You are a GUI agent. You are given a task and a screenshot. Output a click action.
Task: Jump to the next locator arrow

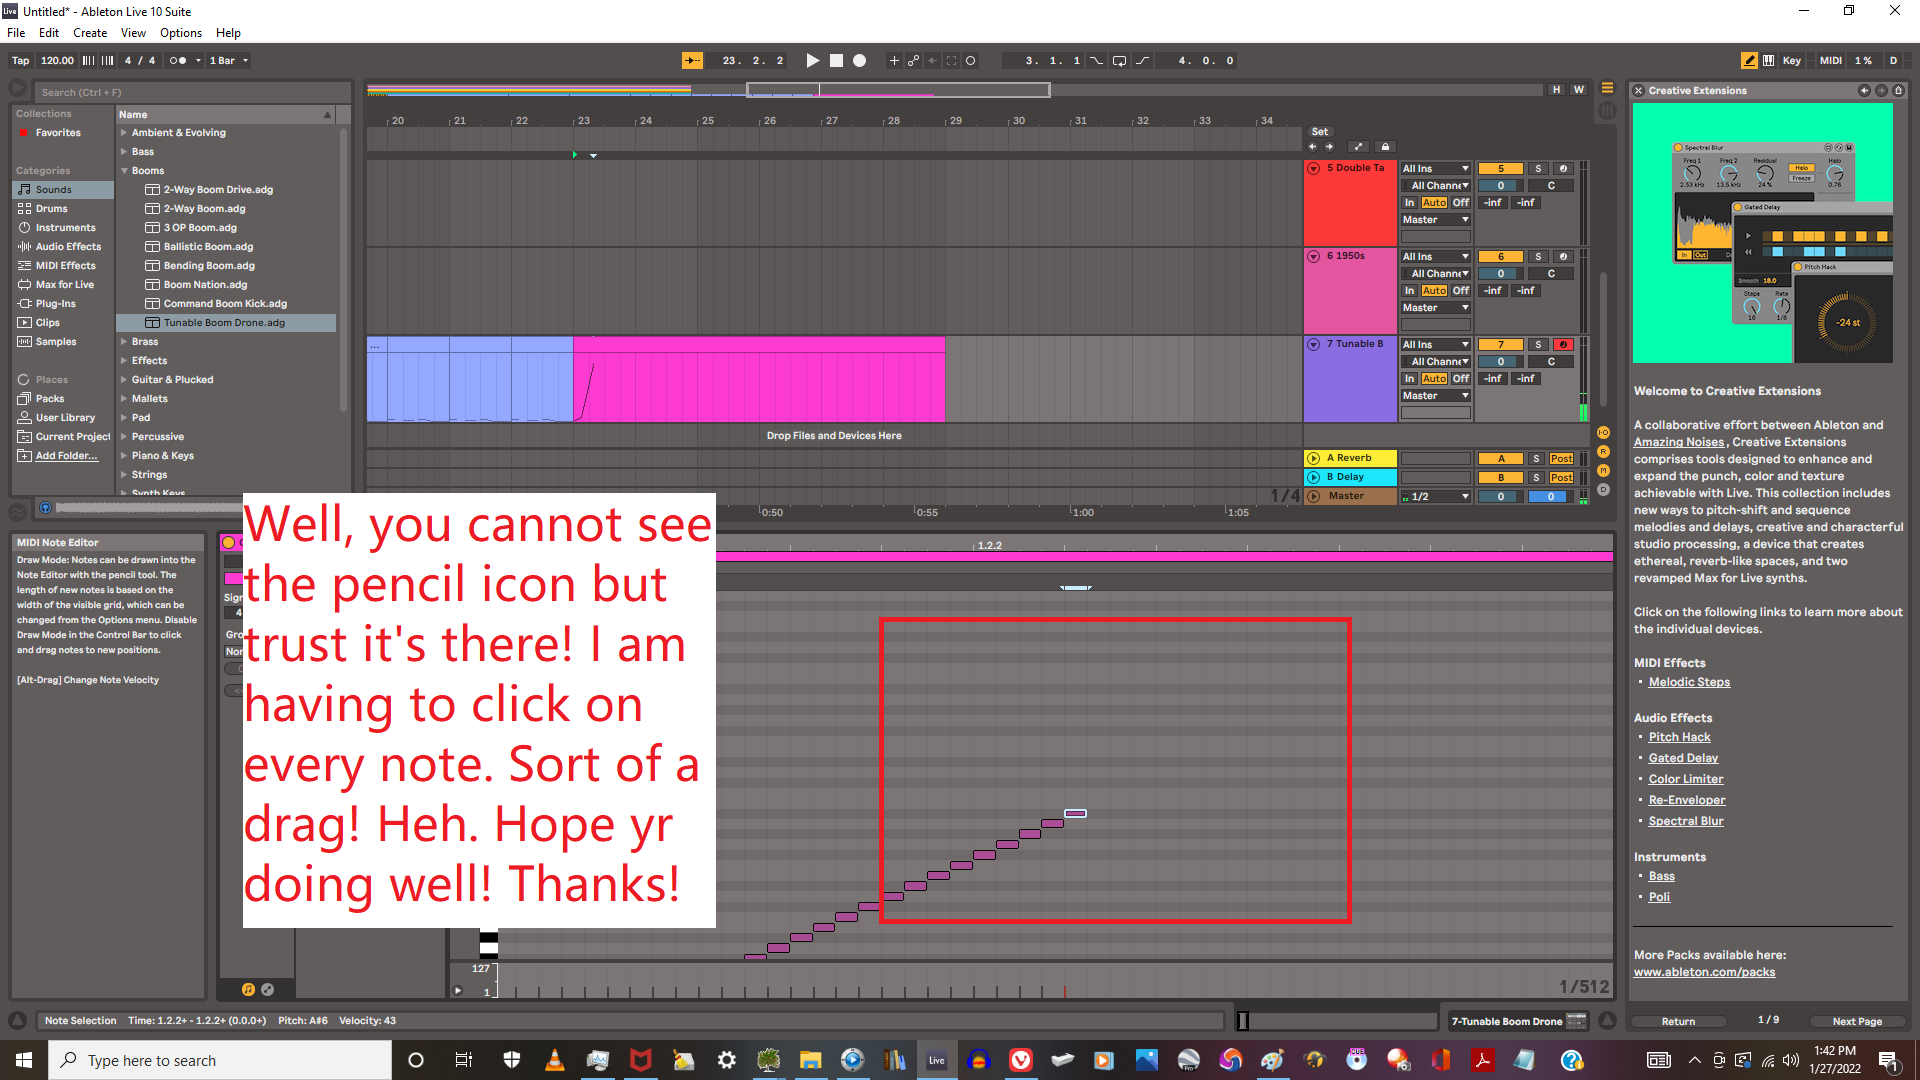1329,147
